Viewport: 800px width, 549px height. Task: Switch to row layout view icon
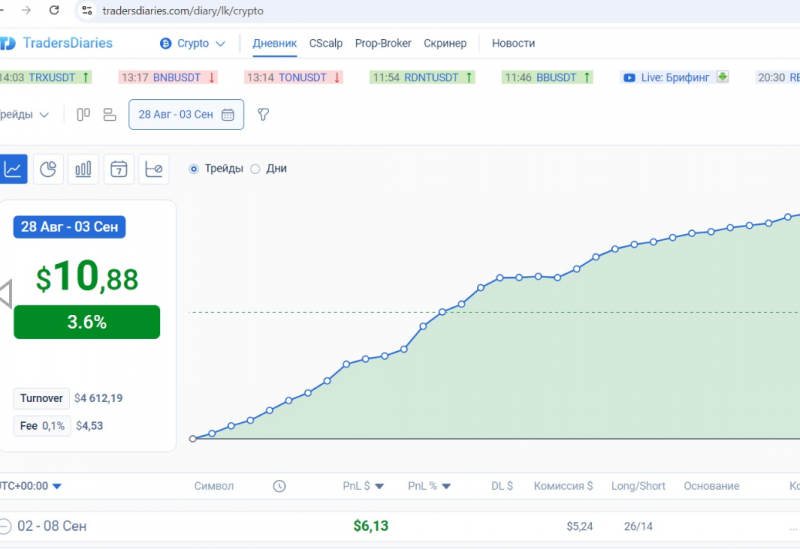[x=110, y=114]
